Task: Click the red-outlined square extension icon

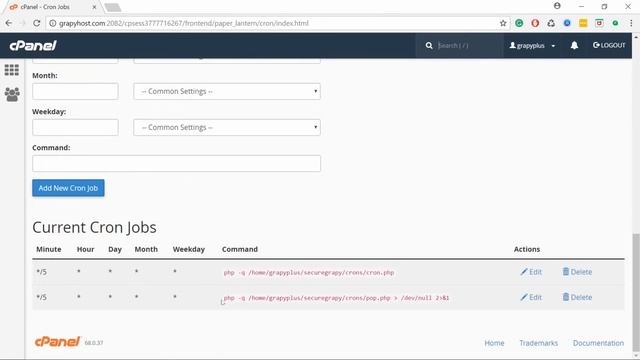Action: pyautogui.click(x=599, y=23)
